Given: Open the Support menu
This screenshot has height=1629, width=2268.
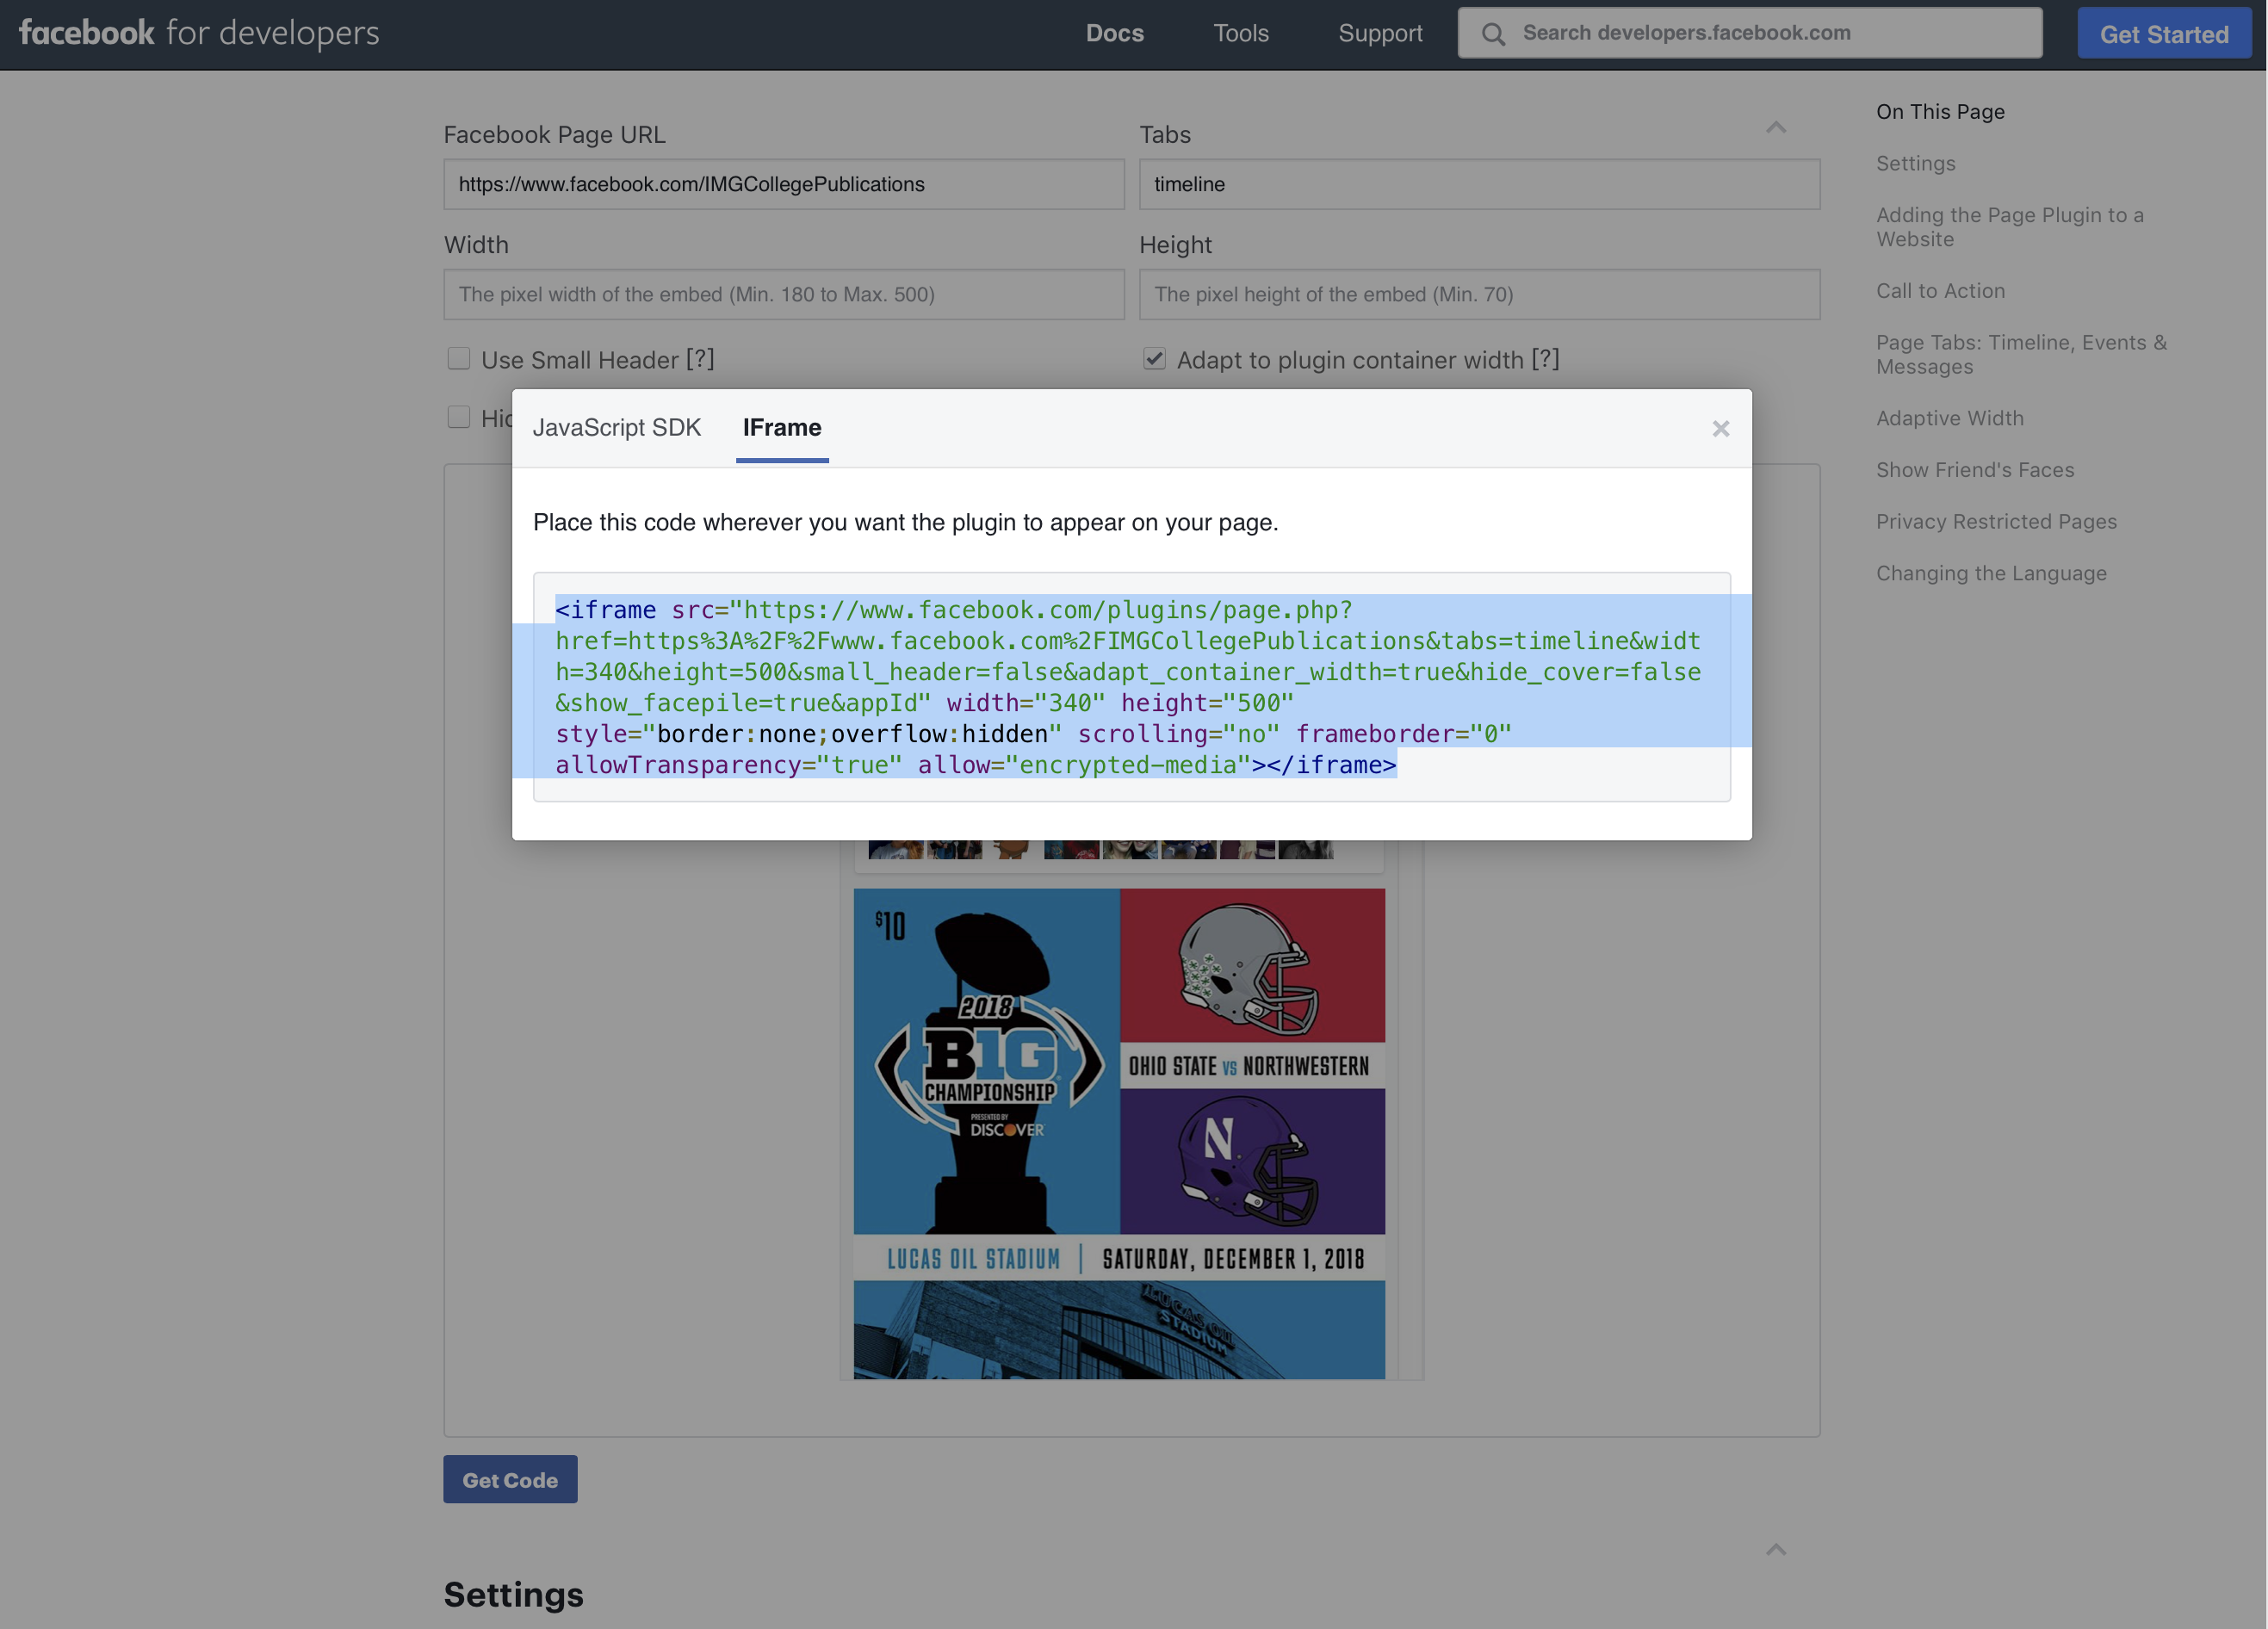Looking at the screenshot, I should [x=1380, y=33].
